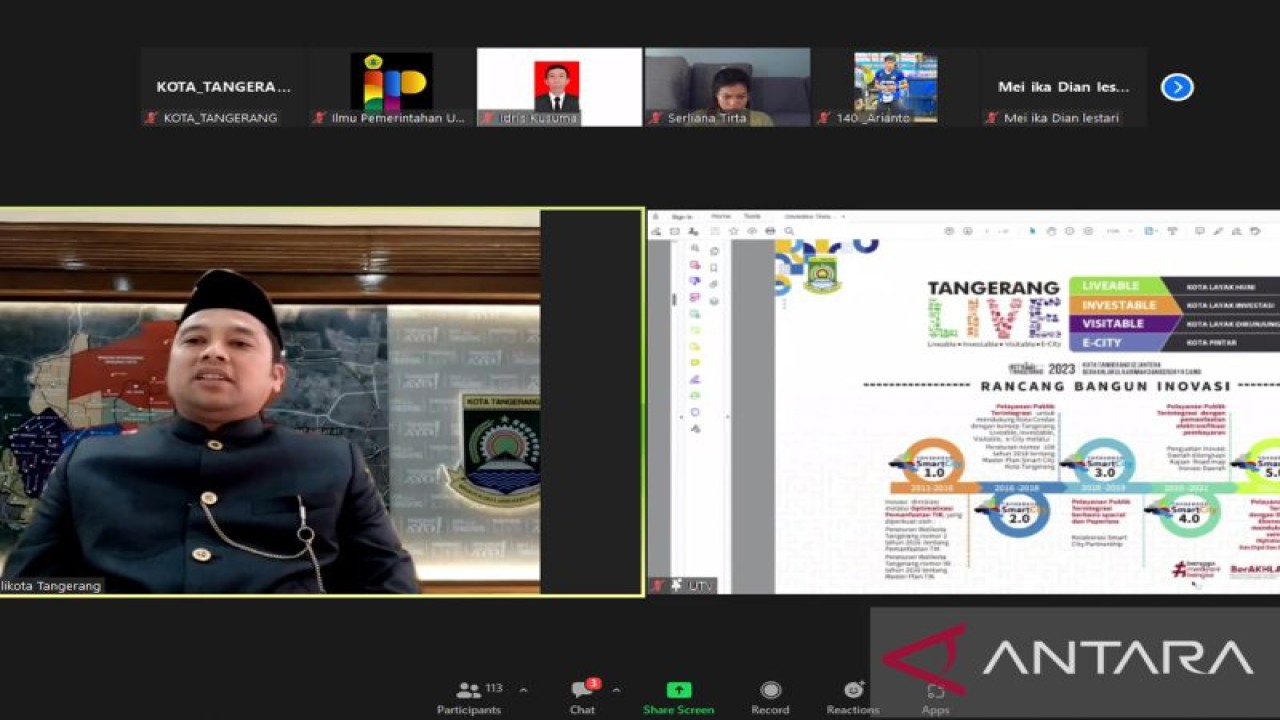1280x720 pixels.
Task: Select the Idris Kusuma participant thumbnail
Action: (x=558, y=87)
